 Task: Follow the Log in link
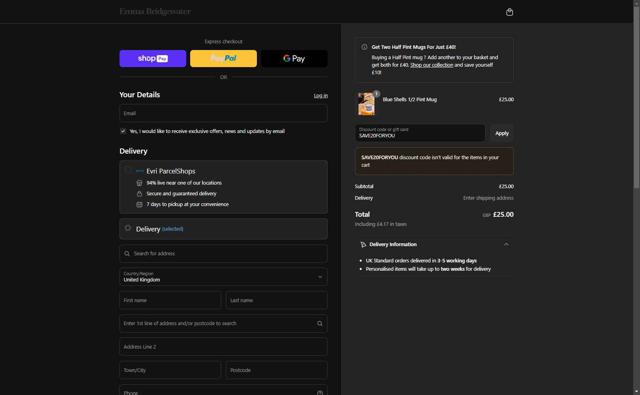(x=320, y=95)
